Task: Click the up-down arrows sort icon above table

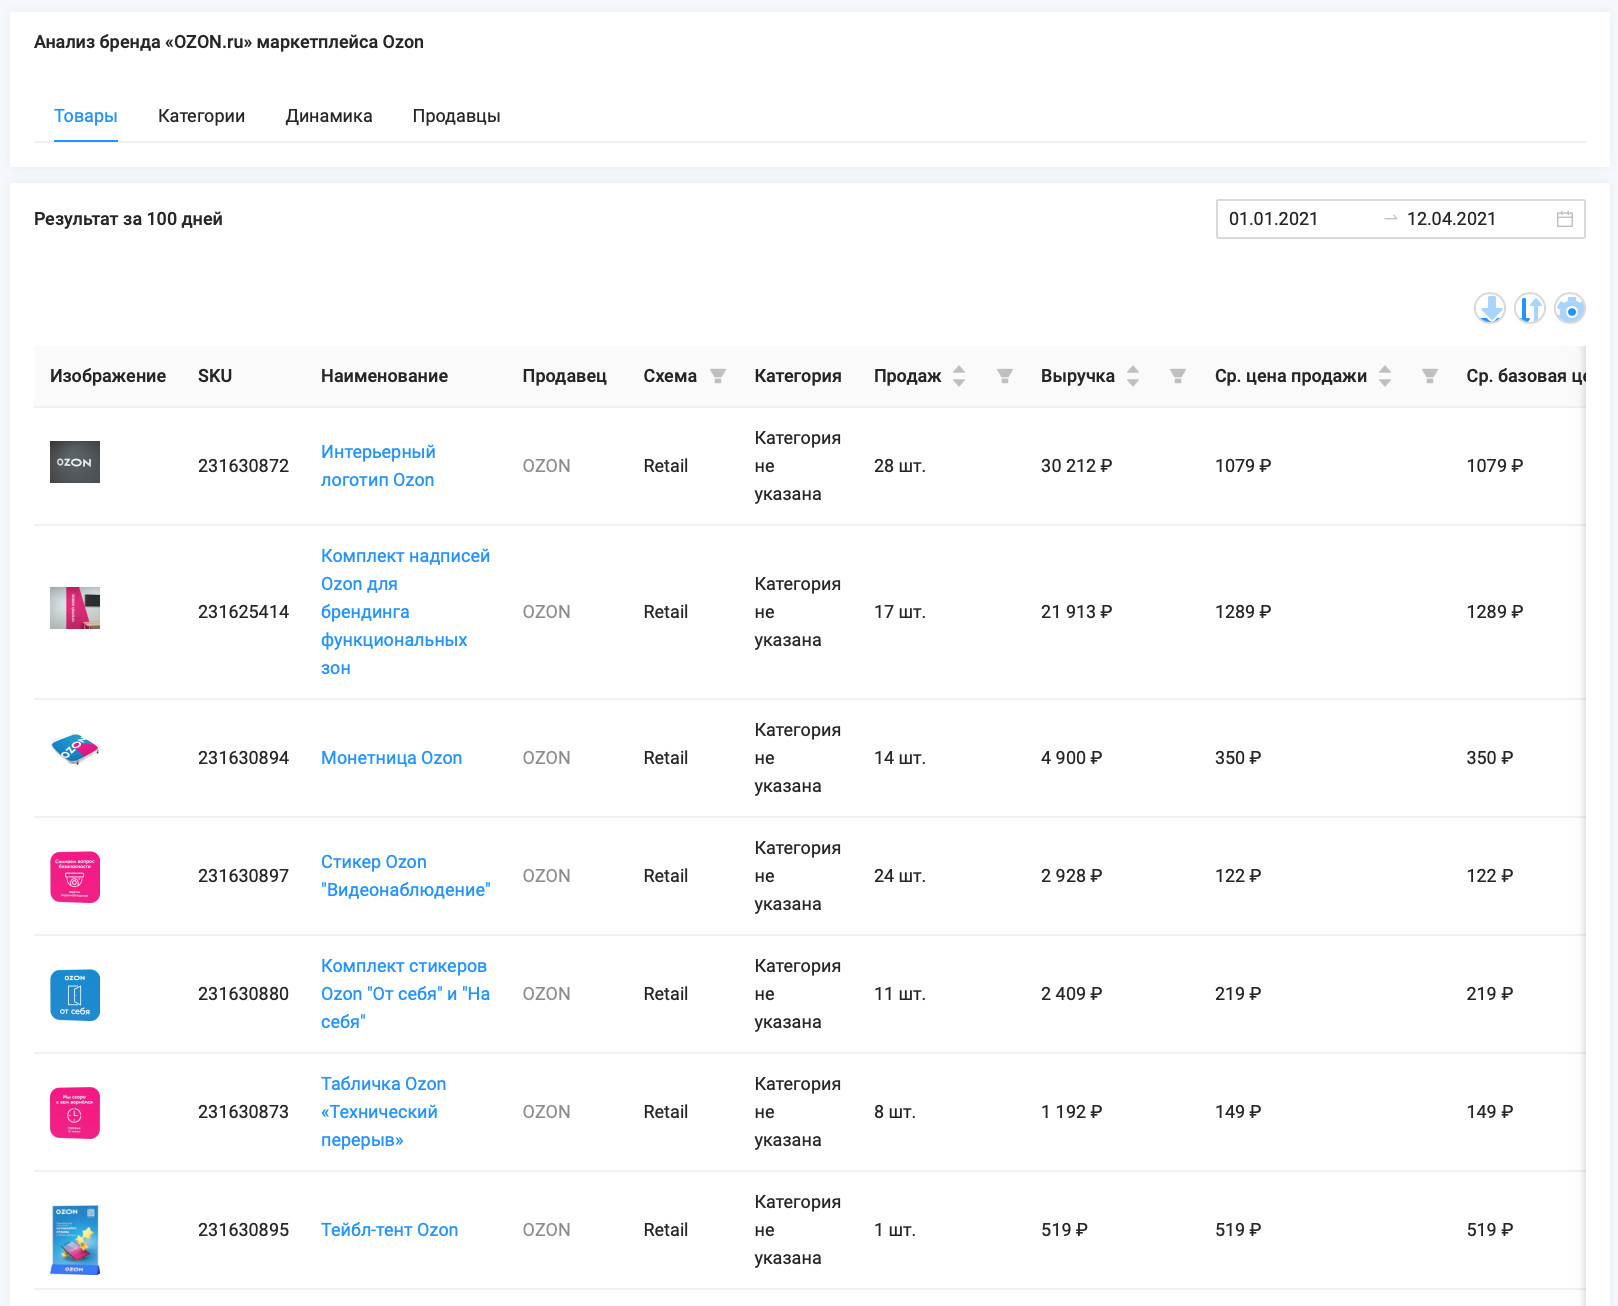Action: [1529, 309]
